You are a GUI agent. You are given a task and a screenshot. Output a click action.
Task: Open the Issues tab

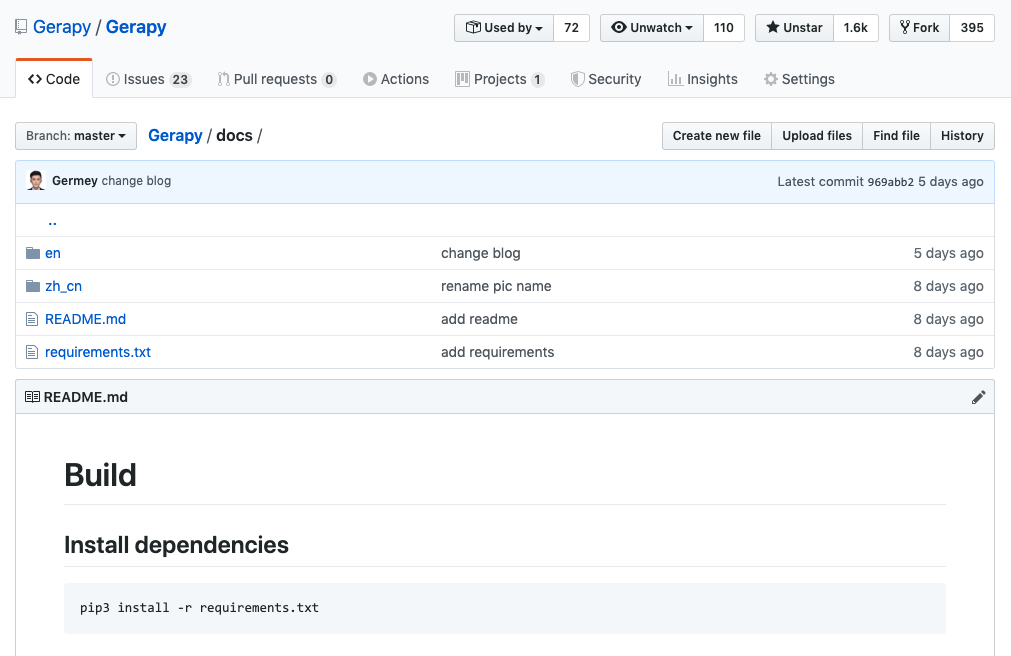148,79
